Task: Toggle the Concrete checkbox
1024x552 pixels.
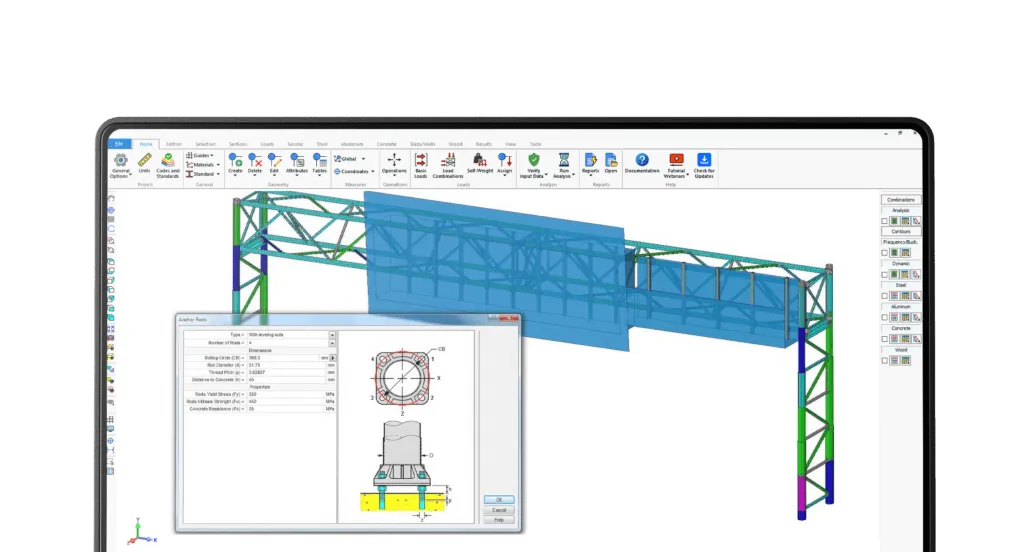Action: coord(884,339)
